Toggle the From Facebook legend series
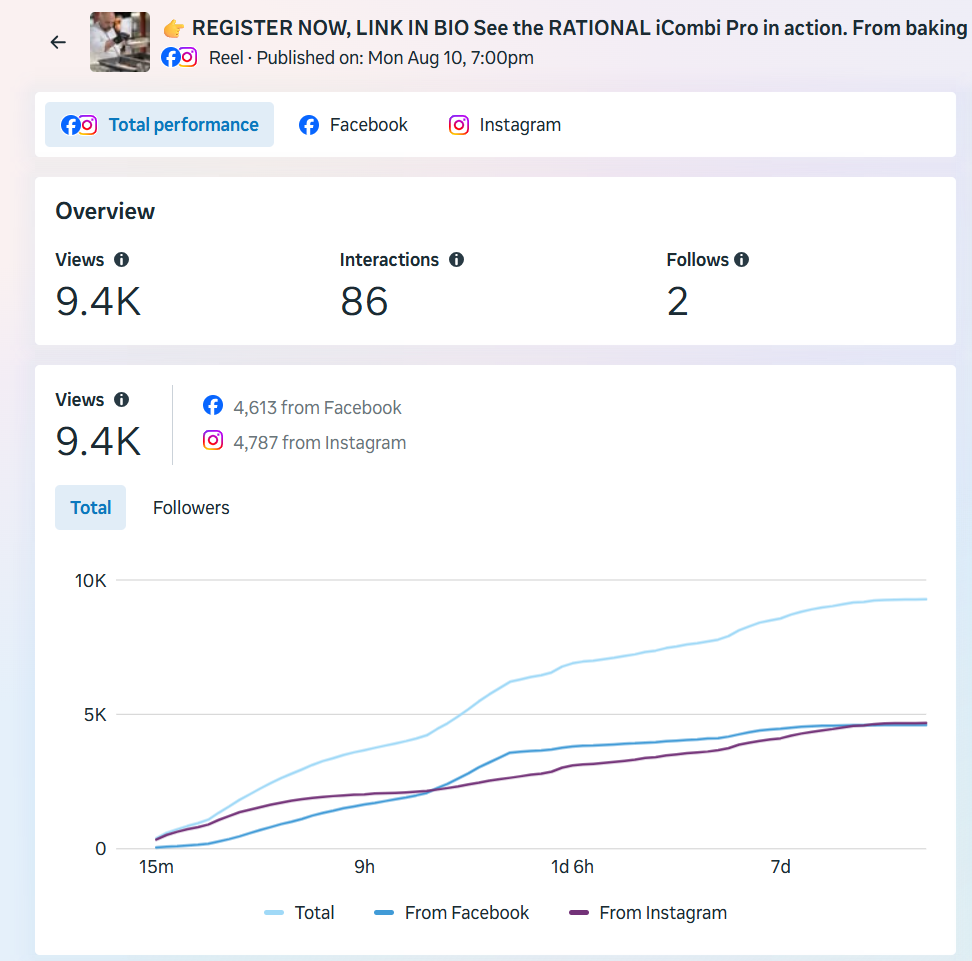This screenshot has width=972, height=961. pos(451,913)
